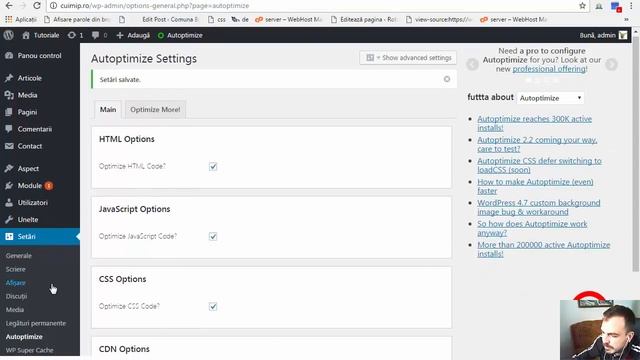Screen dimensions: 640x360
Task: Click the Articole pushpin icon
Action: click(9, 78)
